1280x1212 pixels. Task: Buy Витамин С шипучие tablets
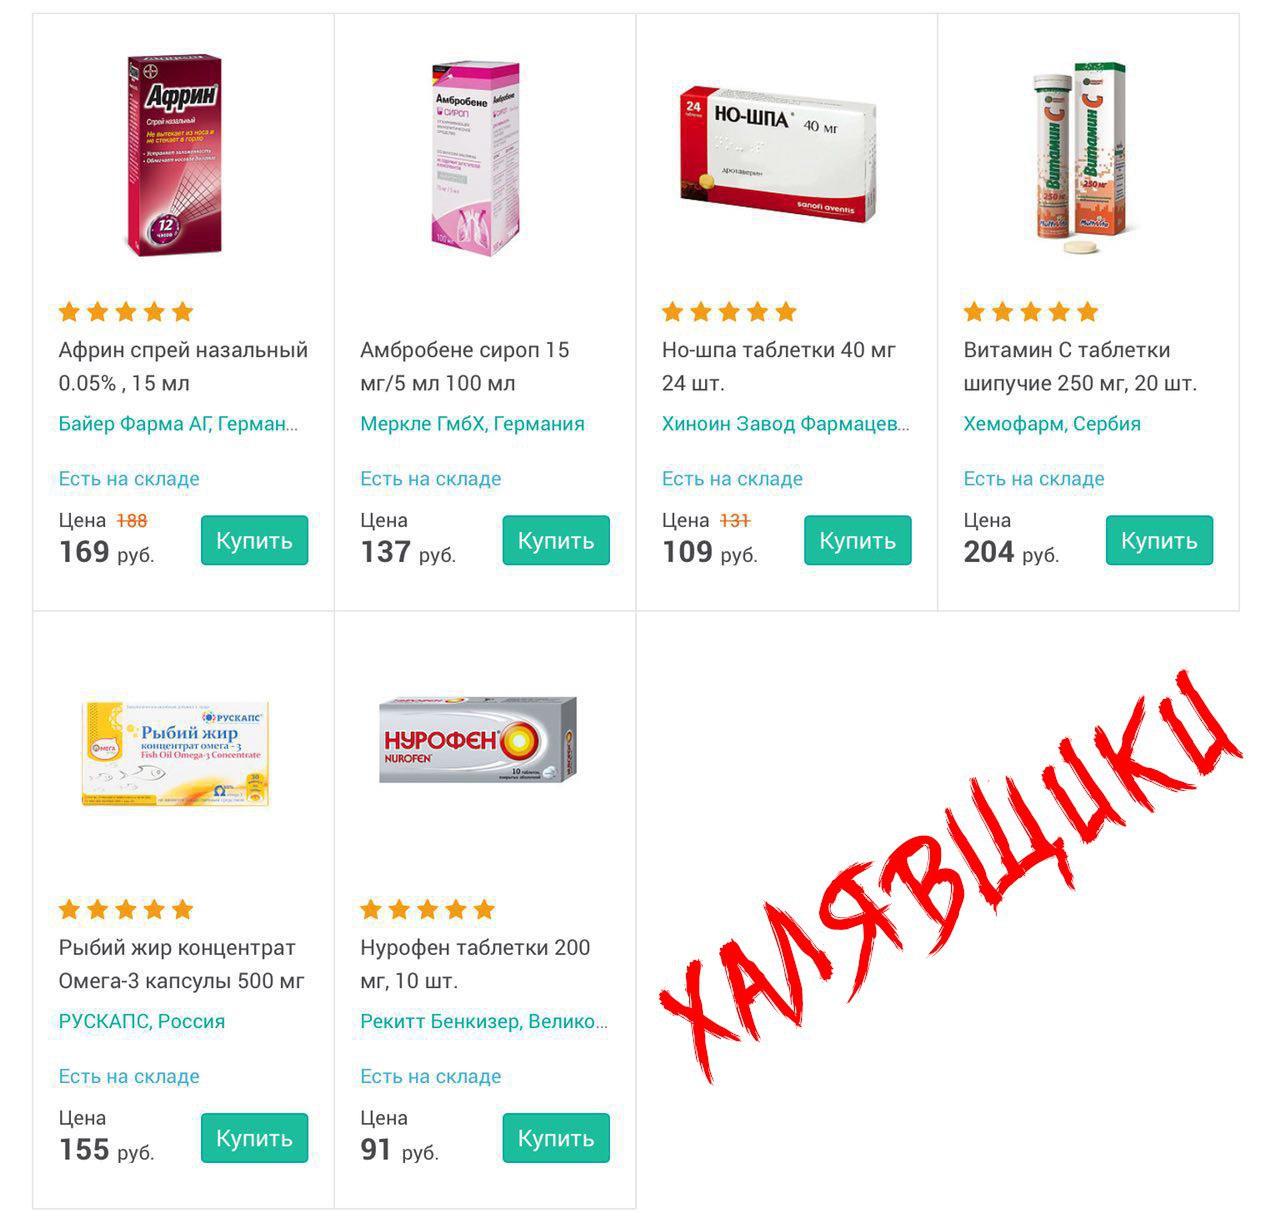click(1159, 540)
